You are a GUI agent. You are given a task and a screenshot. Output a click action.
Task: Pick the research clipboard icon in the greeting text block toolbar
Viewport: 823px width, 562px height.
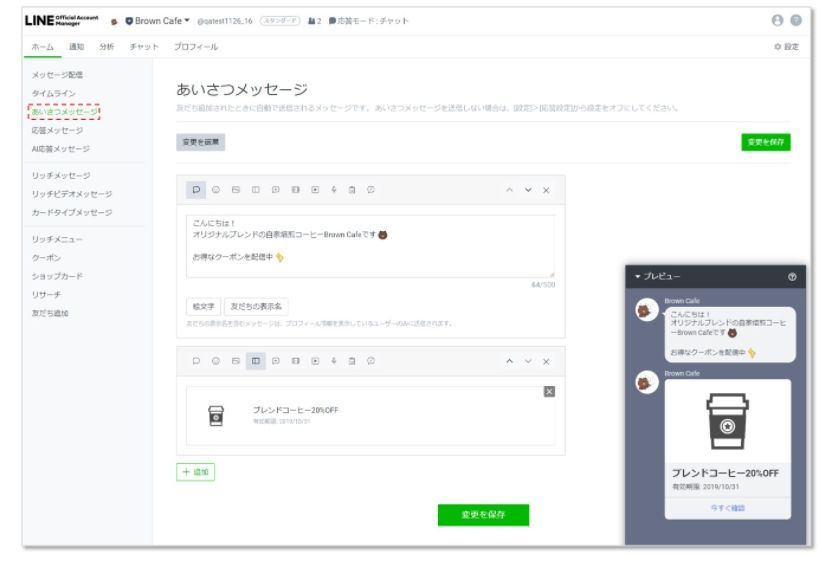click(x=352, y=190)
